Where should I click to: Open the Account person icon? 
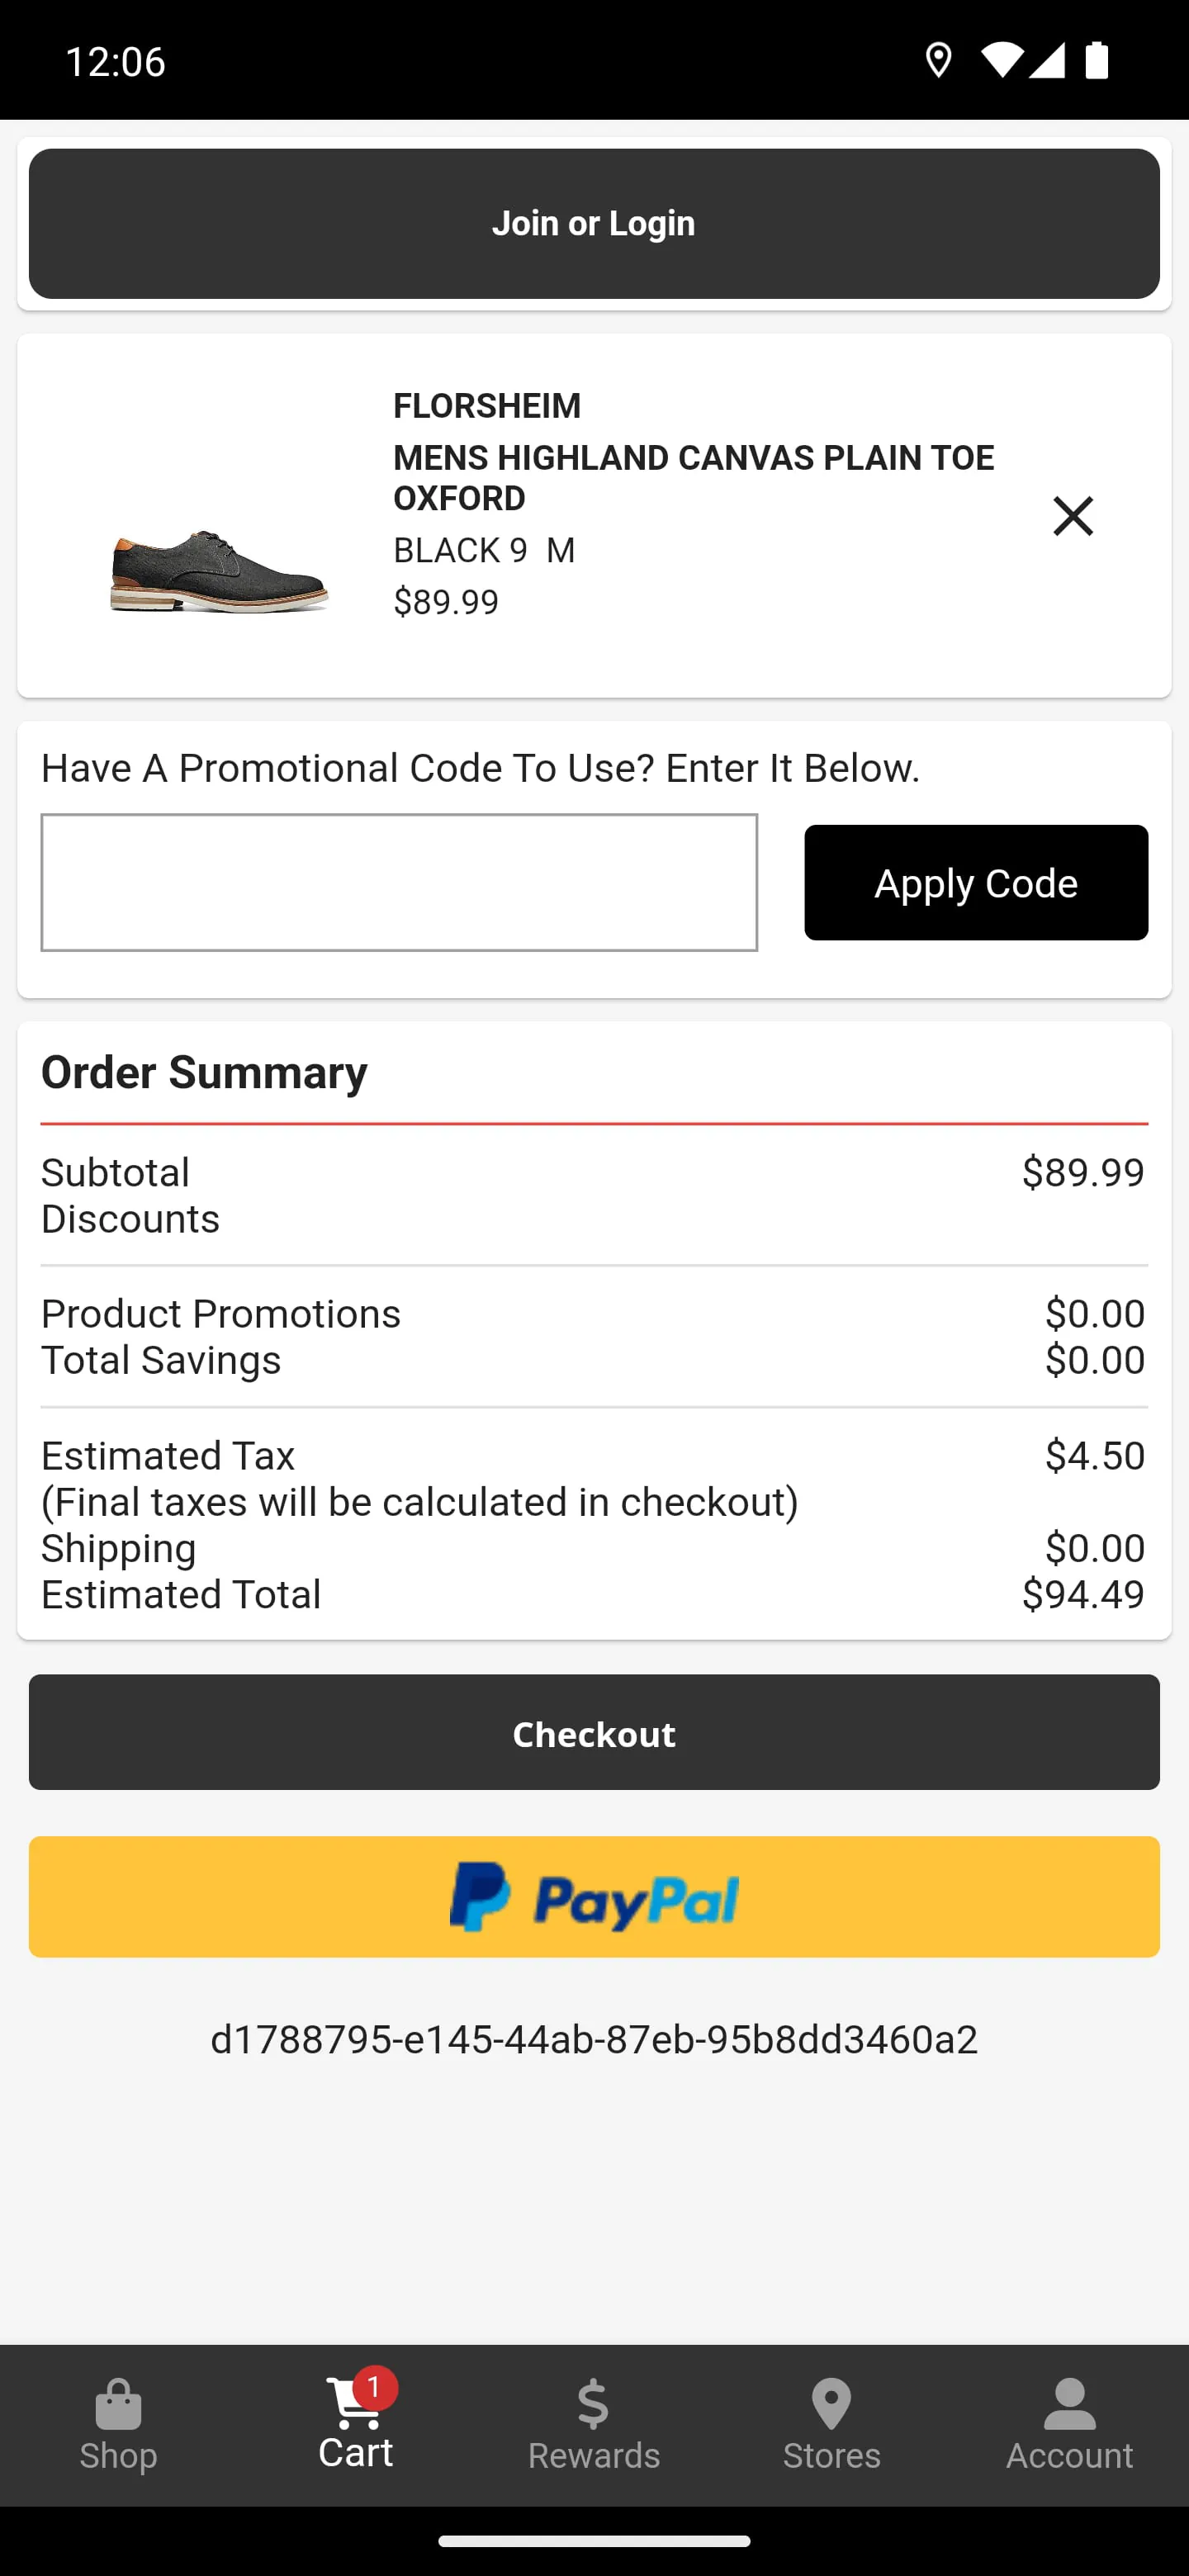pyautogui.click(x=1069, y=2403)
